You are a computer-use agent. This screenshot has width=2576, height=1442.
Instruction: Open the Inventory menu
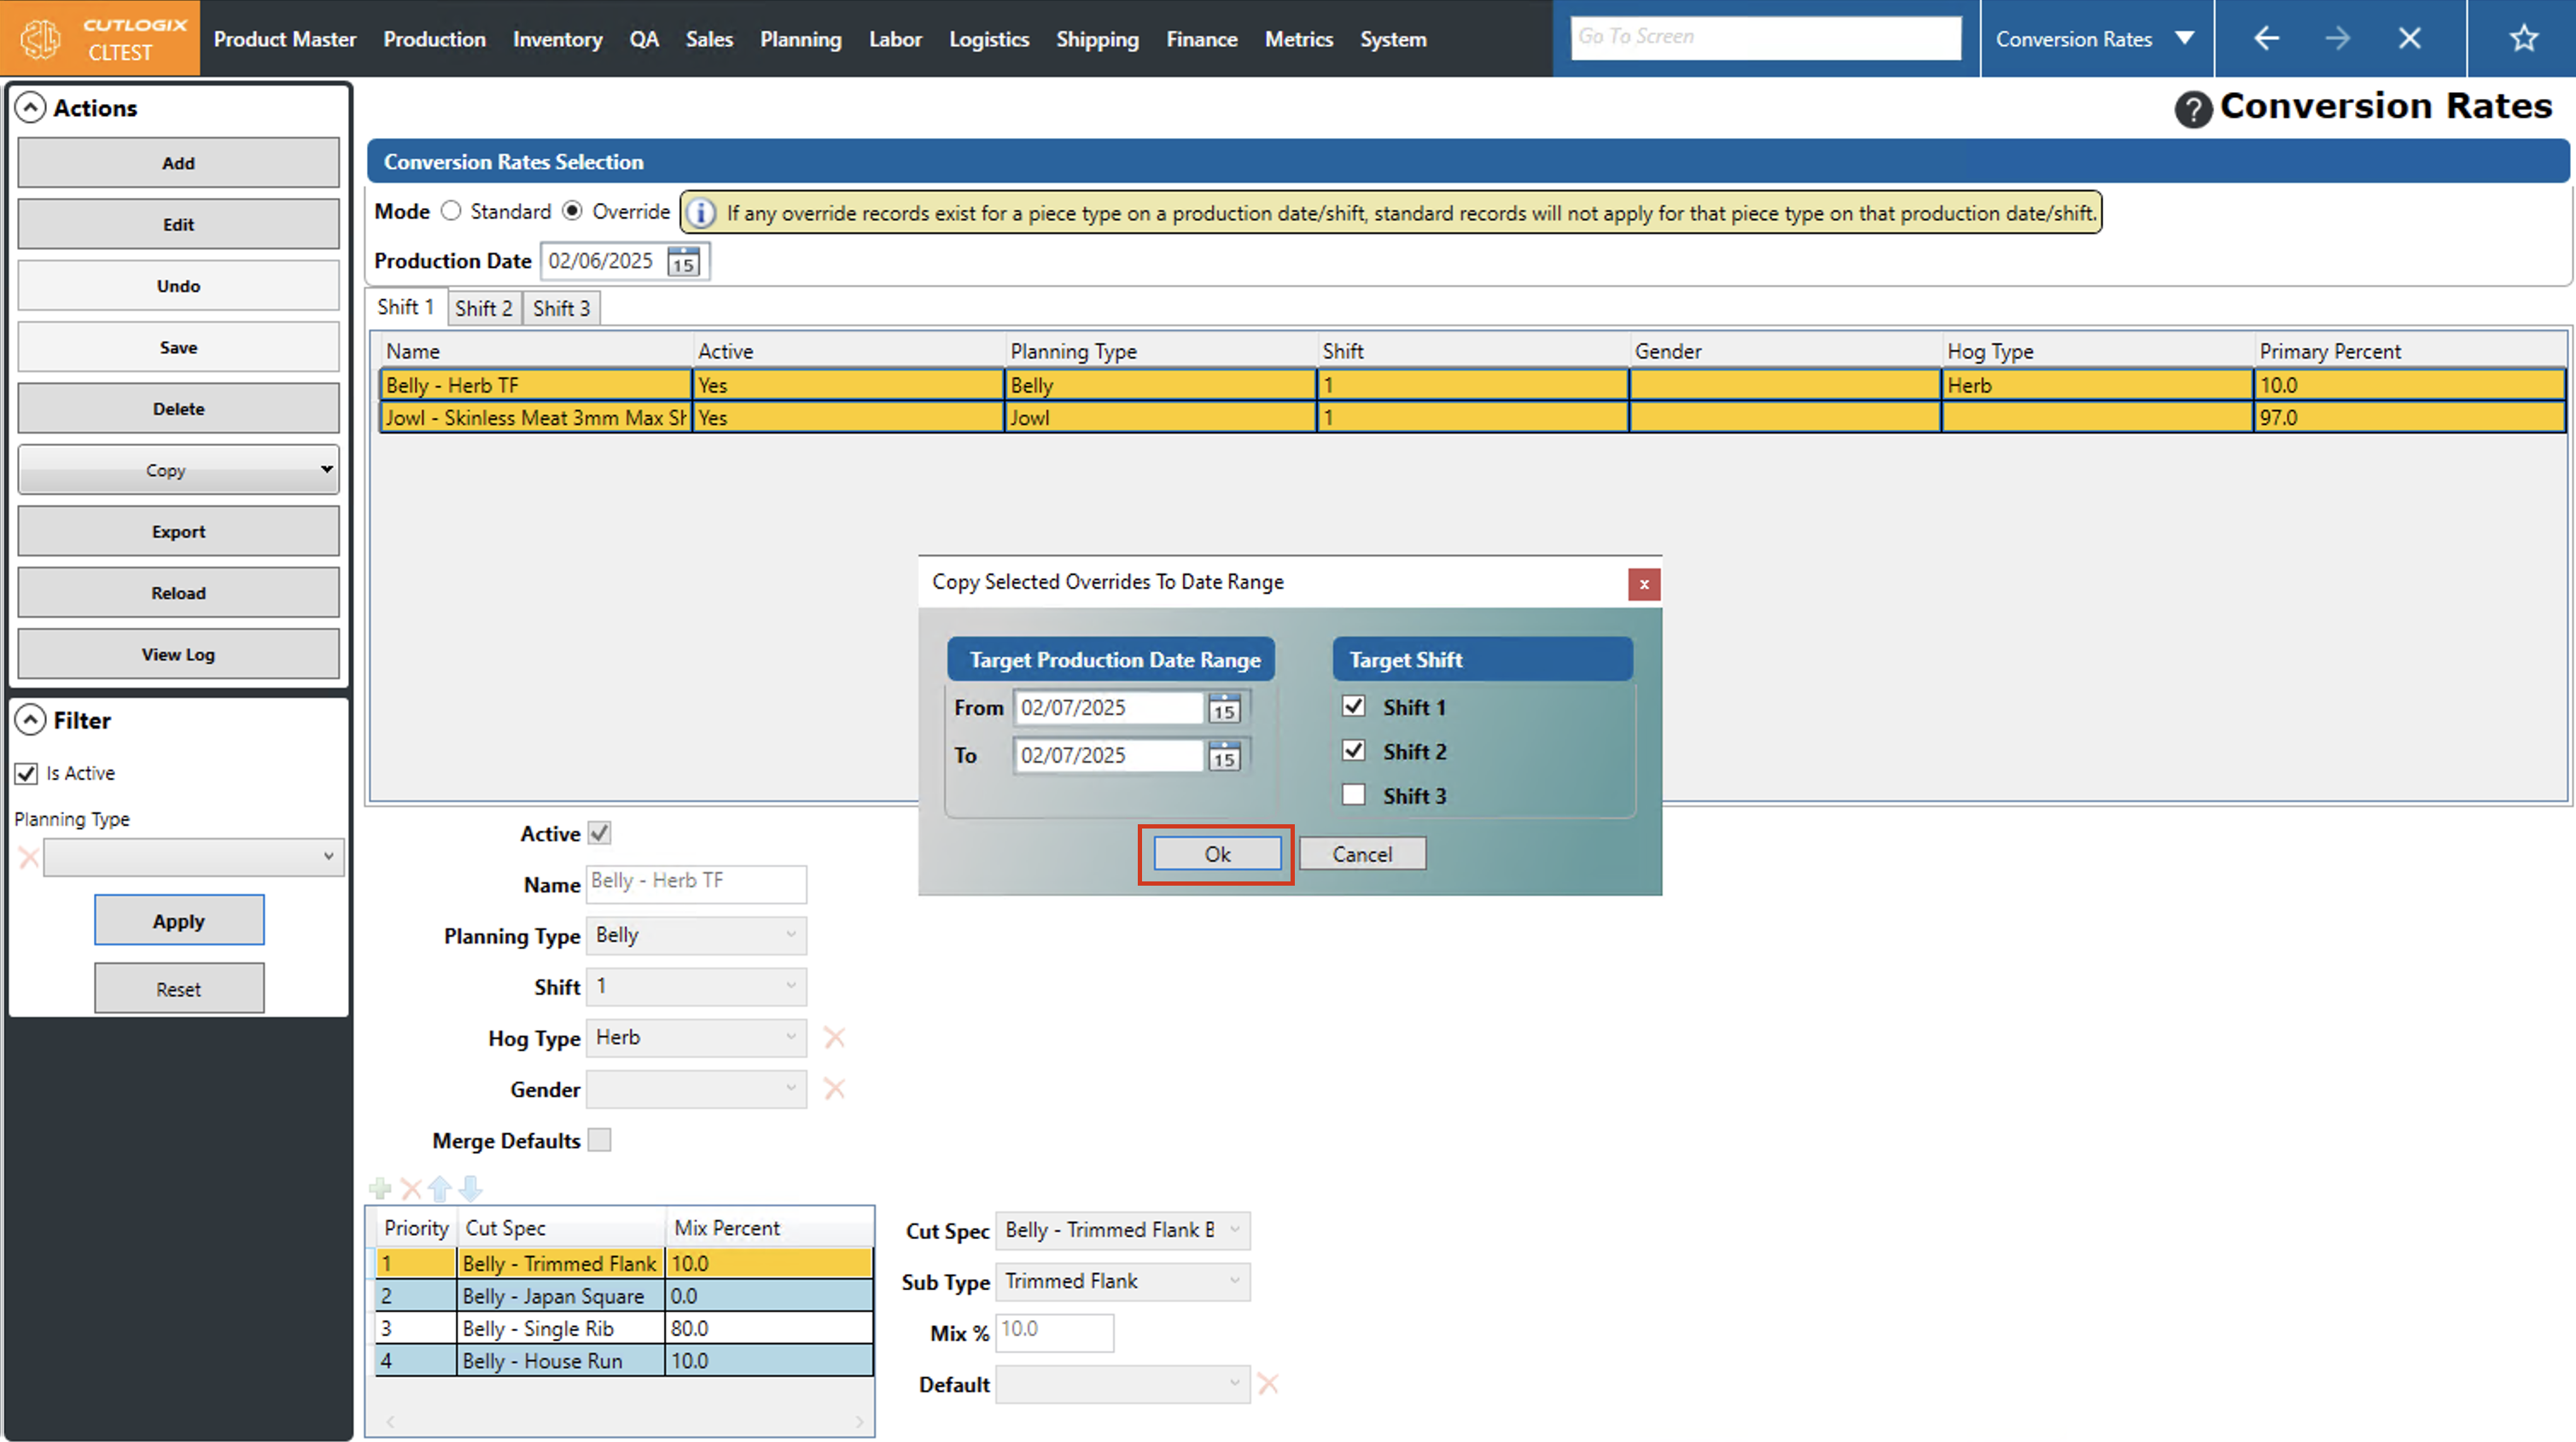(557, 39)
